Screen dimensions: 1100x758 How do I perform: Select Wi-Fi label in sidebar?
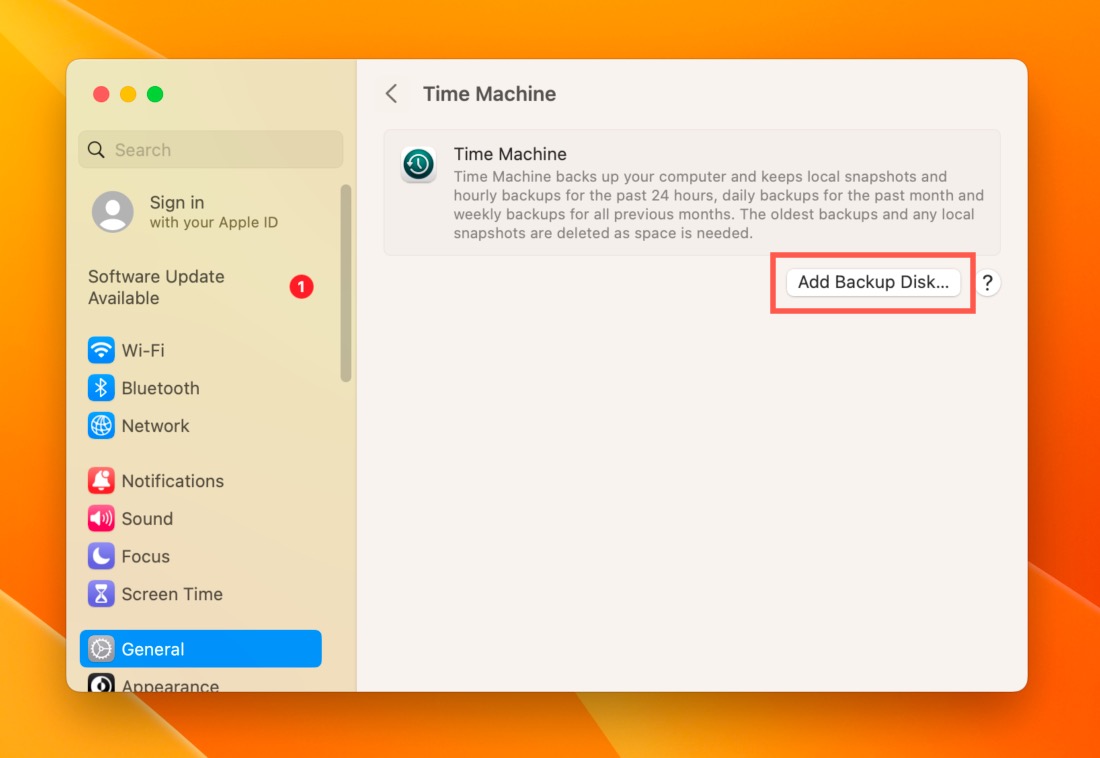coord(143,350)
